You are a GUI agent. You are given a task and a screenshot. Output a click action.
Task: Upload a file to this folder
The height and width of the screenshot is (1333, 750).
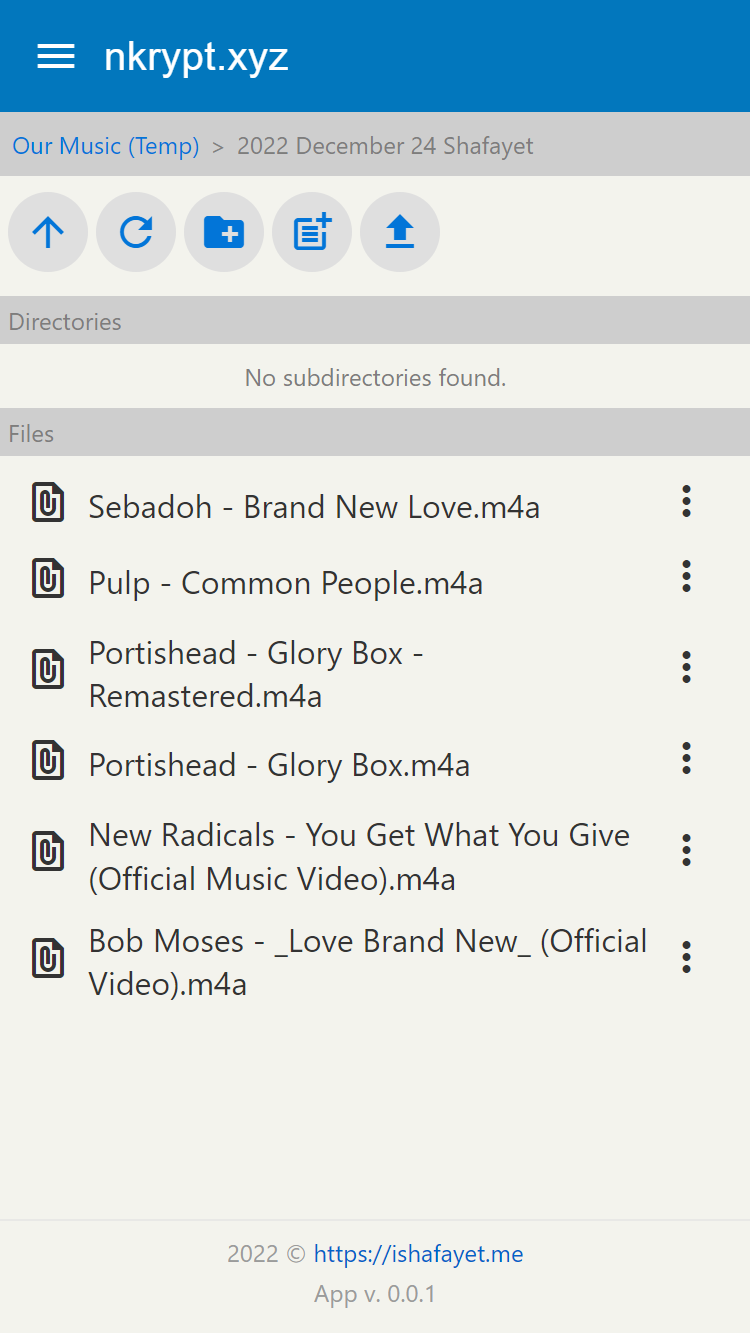tap(400, 232)
